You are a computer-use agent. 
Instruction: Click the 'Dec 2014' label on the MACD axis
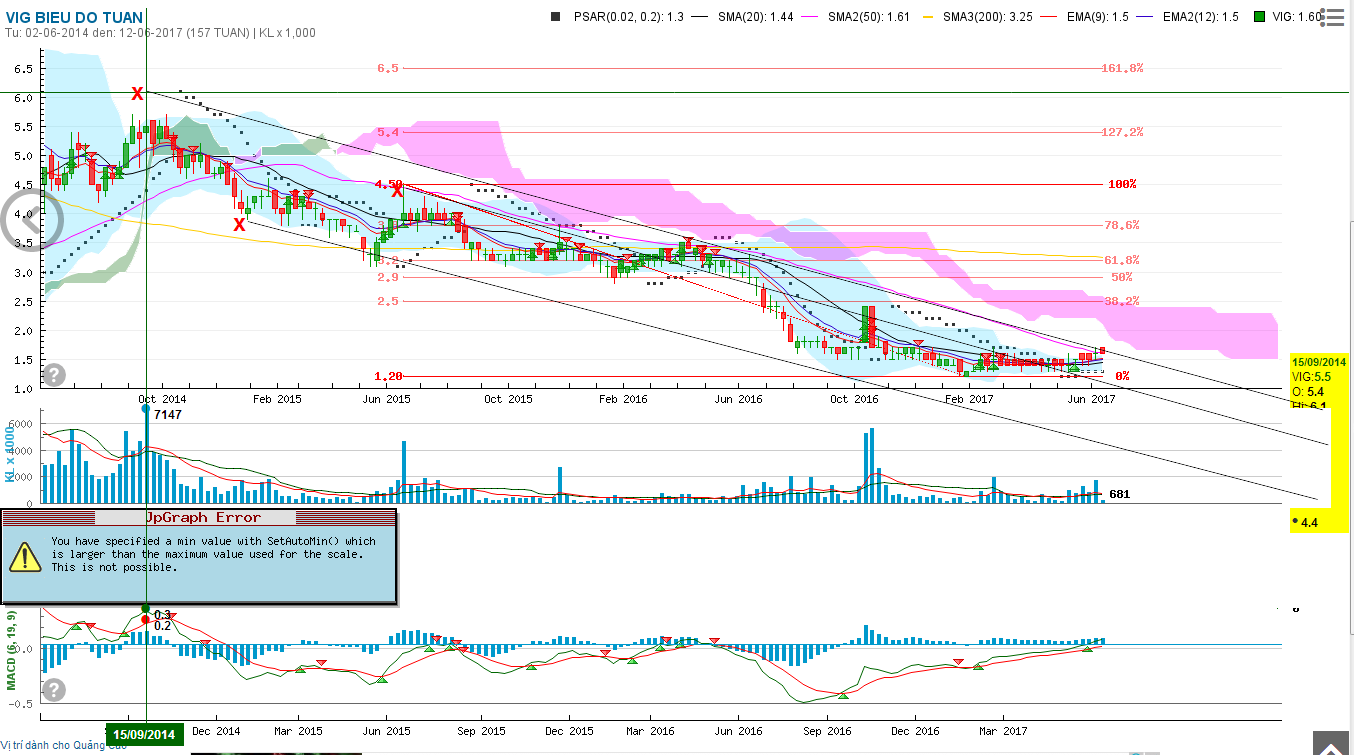coord(215,731)
